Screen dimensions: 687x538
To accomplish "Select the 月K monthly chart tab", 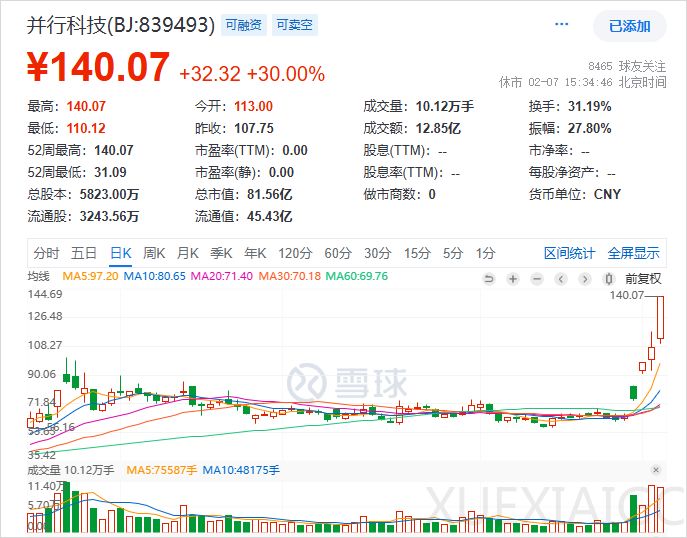I will point(188,253).
